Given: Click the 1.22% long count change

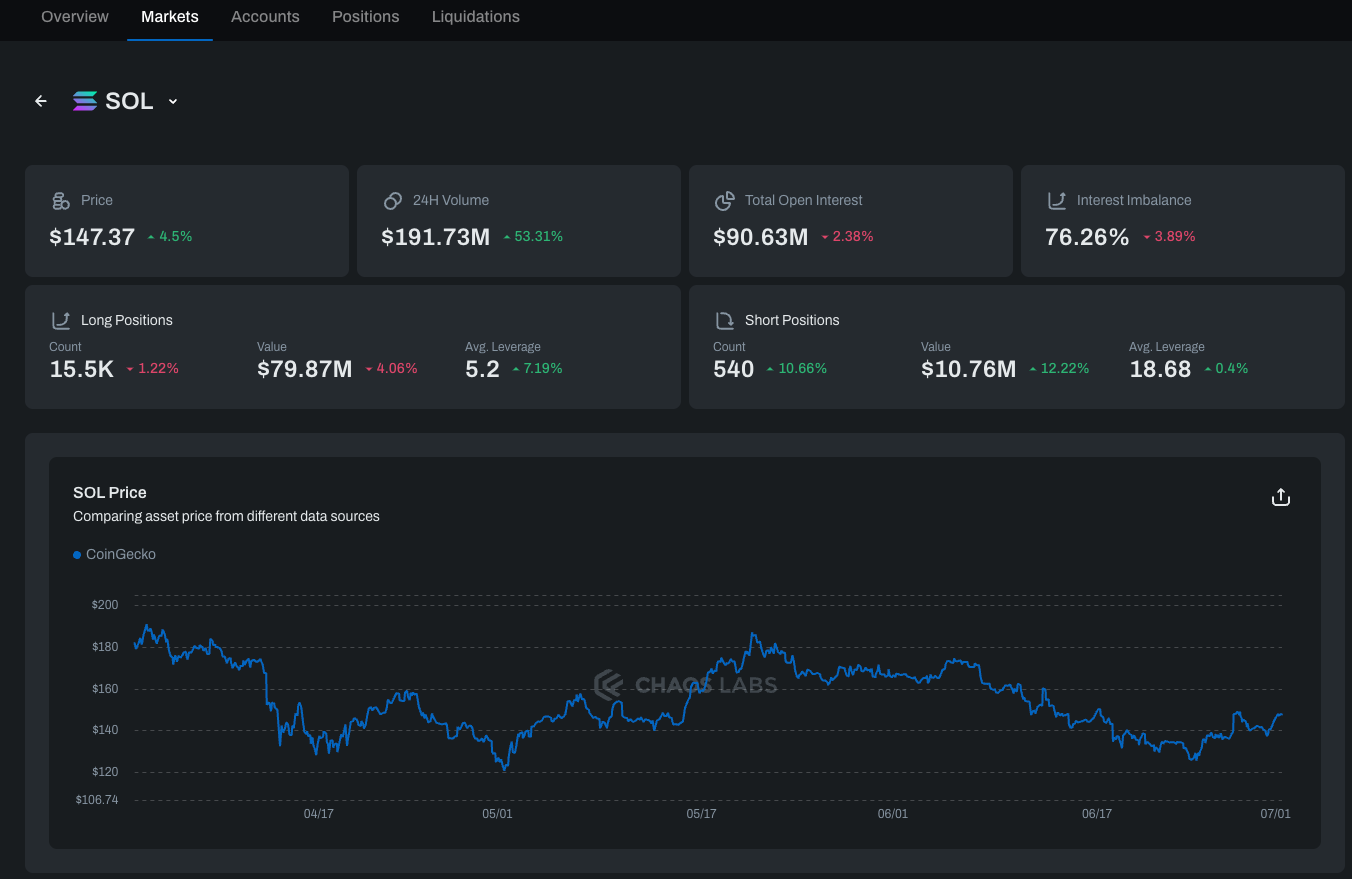Looking at the screenshot, I should click(152, 369).
